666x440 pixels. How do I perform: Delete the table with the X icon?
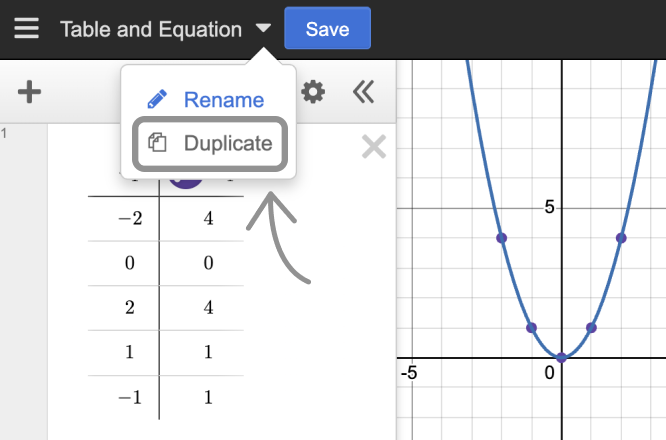coord(373,148)
